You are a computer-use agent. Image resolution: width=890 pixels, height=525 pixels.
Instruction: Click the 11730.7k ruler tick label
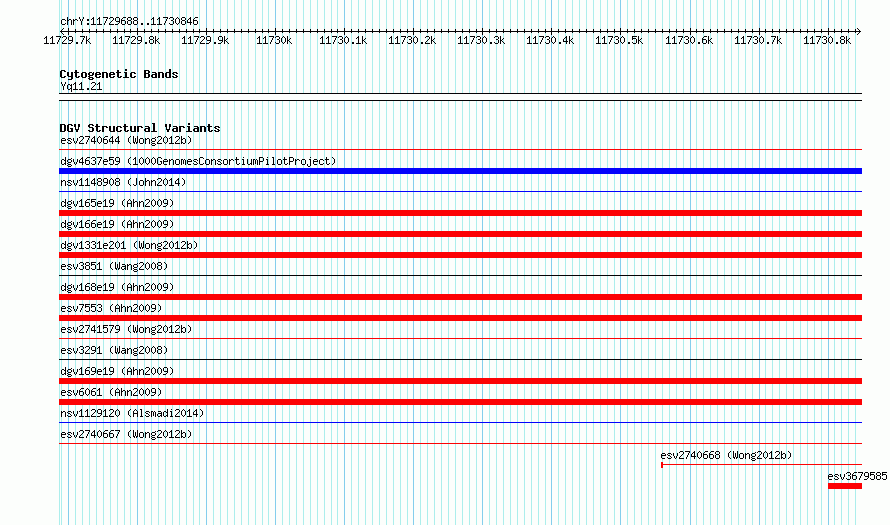tap(758, 40)
